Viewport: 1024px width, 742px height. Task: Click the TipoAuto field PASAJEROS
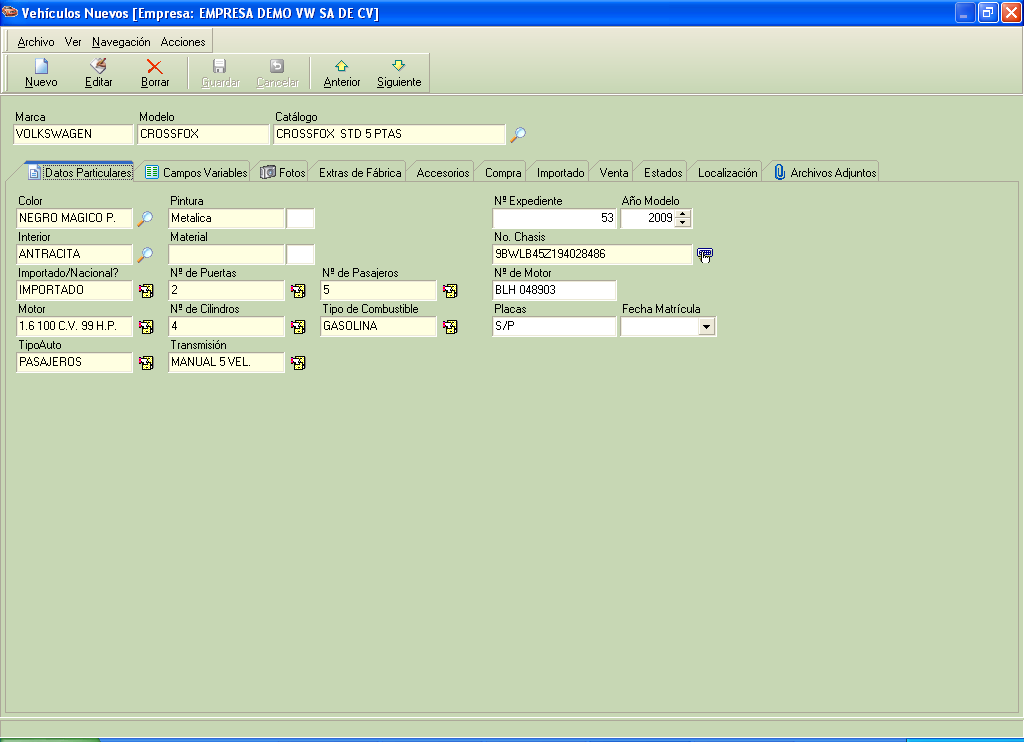(x=74, y=362)
